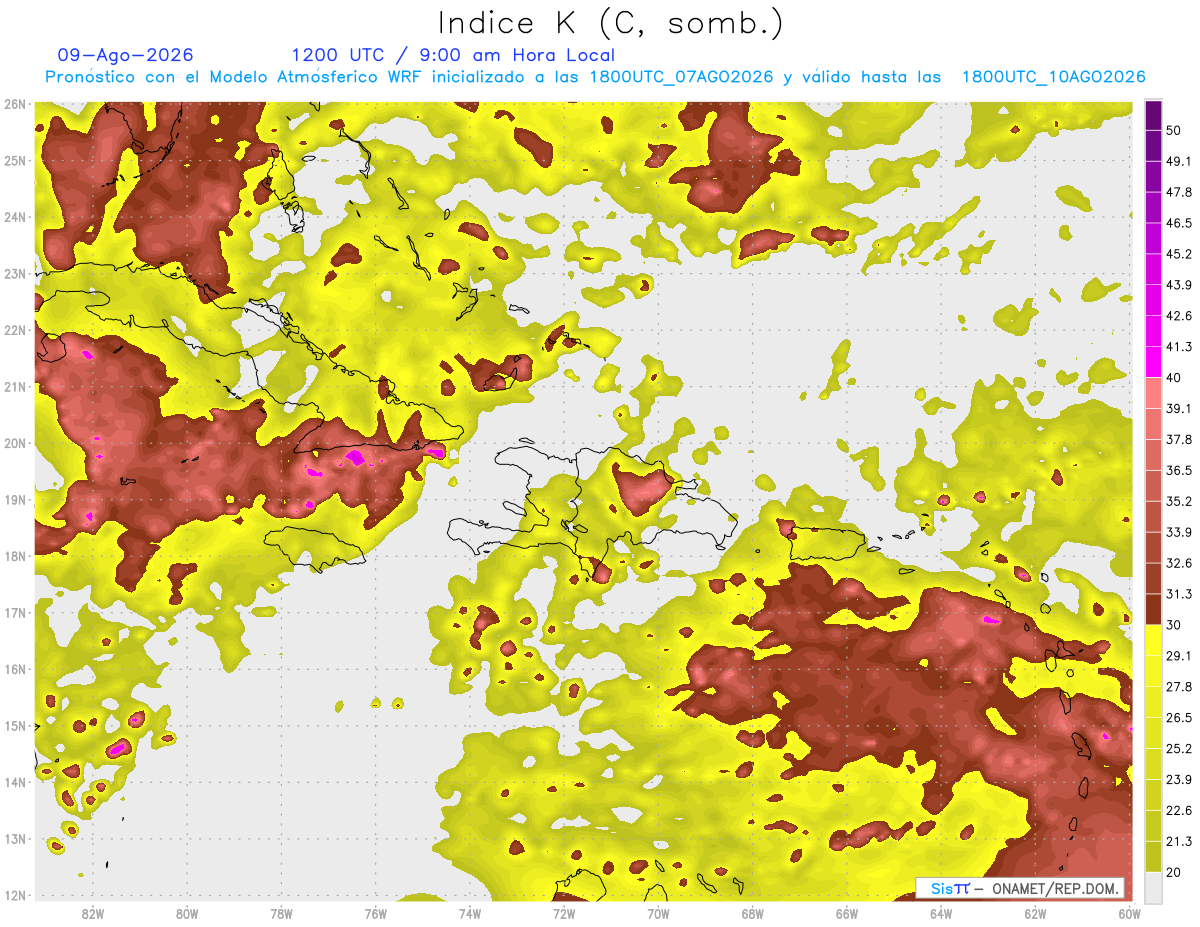Click the colorbar value '32.6'
This screenshot has height=927, width=1200.
pos(1179,563)
